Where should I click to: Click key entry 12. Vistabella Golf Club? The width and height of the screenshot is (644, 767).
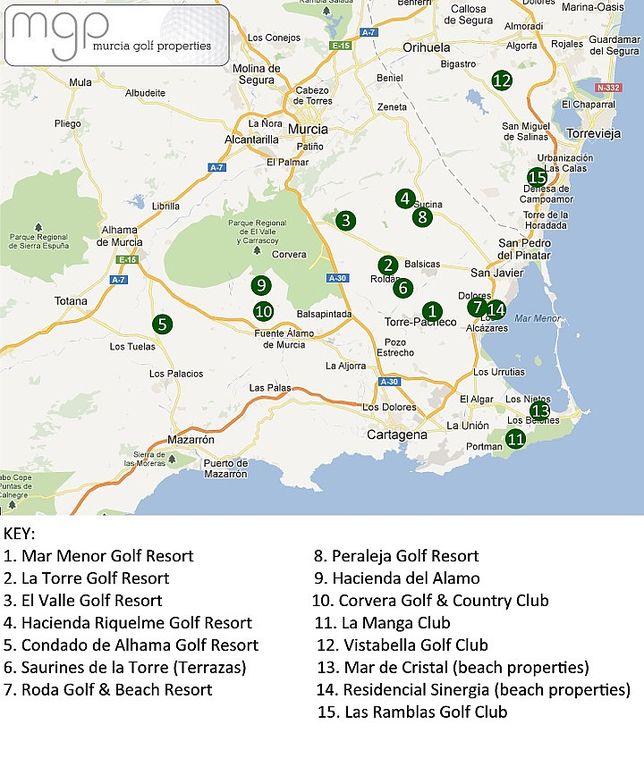click(402, 645)
